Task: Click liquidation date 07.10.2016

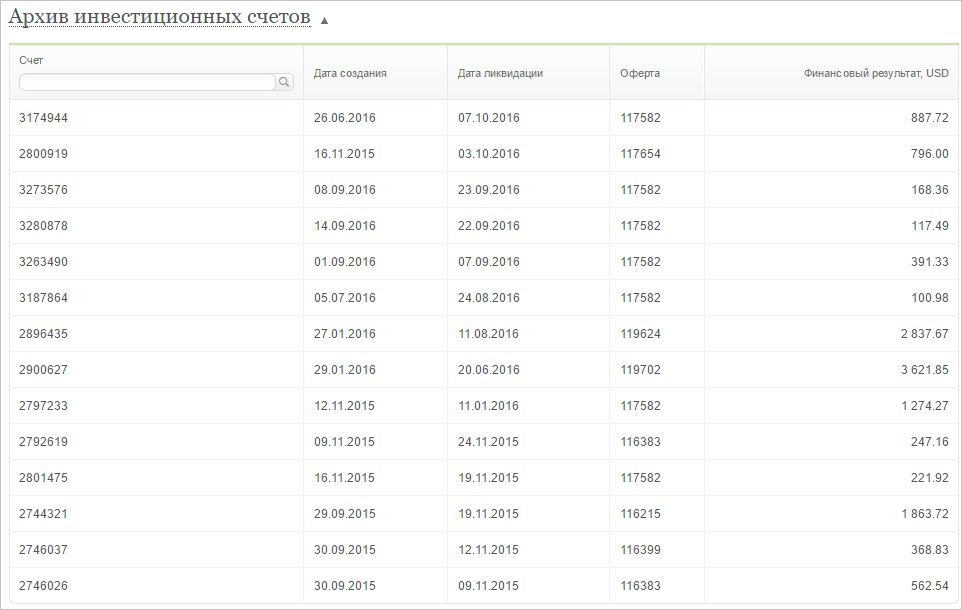Action: tap(489, 118)
